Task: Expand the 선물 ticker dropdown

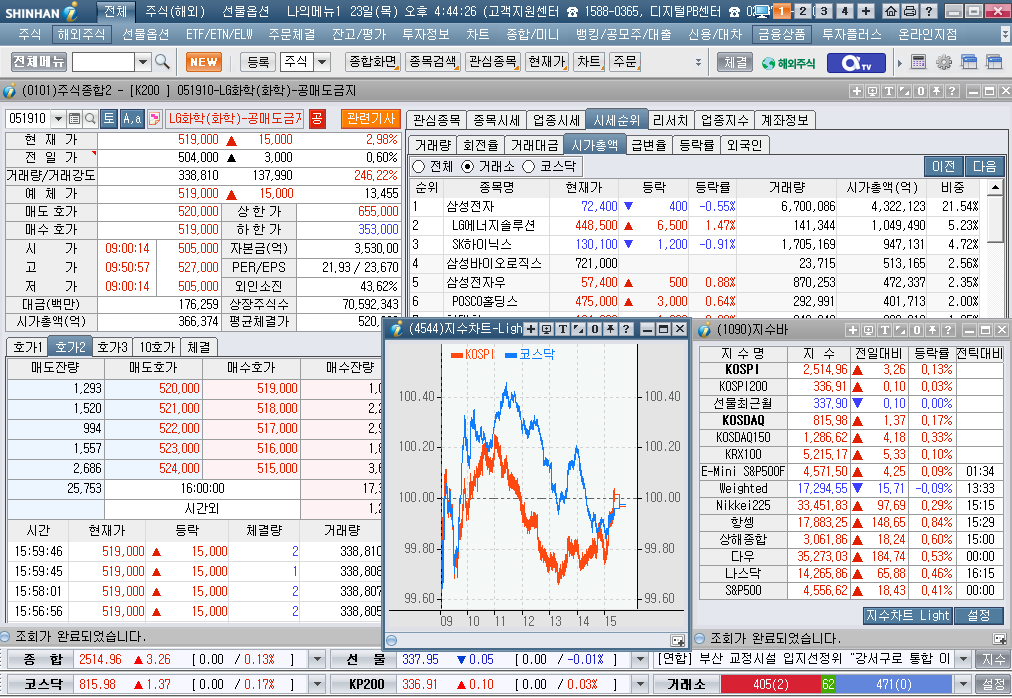Action: [640, 659]
